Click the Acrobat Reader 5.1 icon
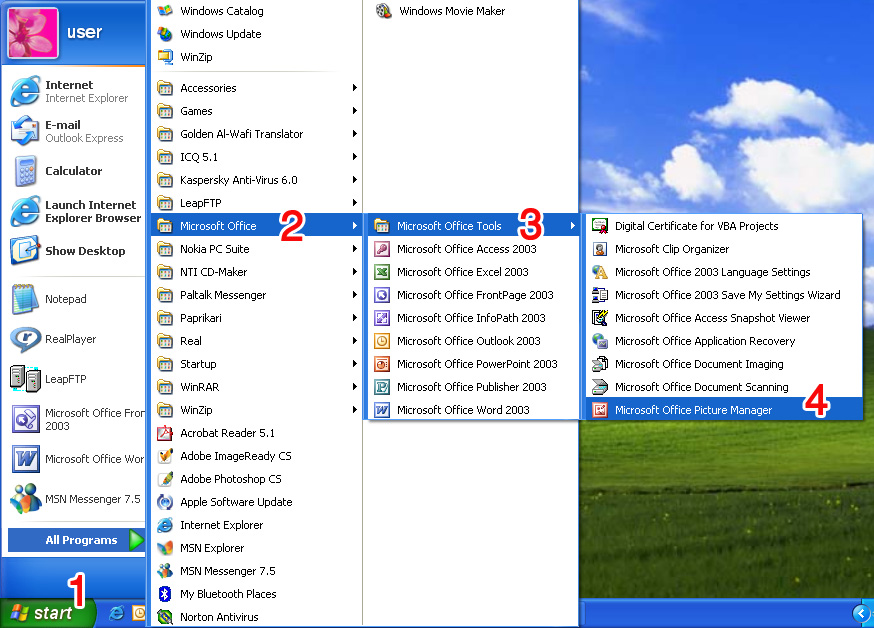Screen dimensions: 874x628 point(165,433)
